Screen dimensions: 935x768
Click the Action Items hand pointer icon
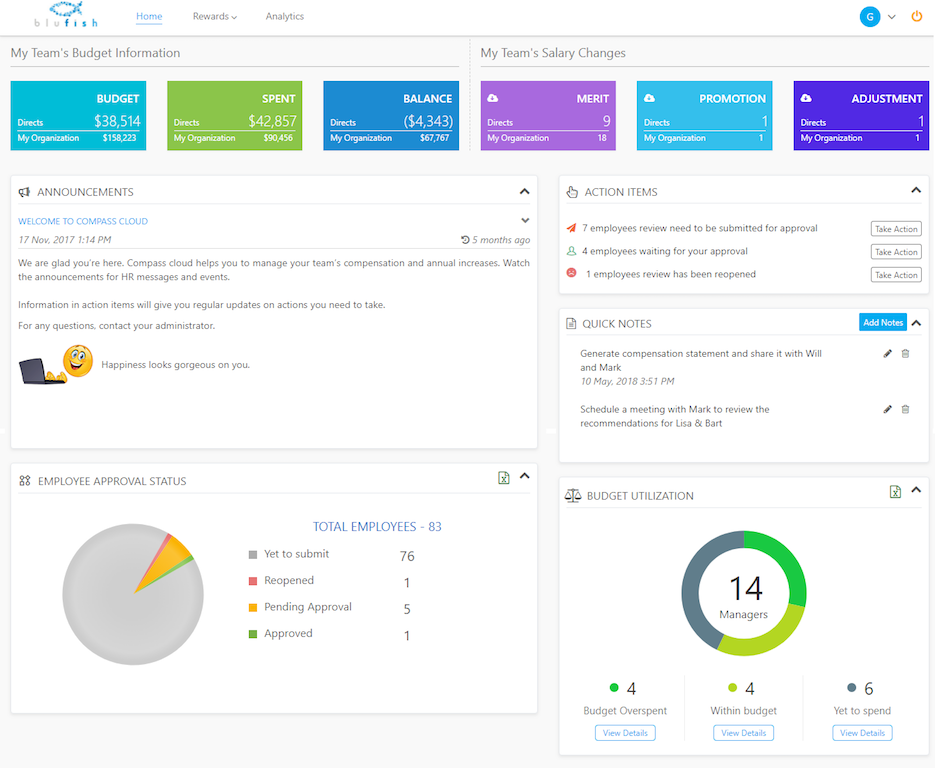[x=572, y=192]
